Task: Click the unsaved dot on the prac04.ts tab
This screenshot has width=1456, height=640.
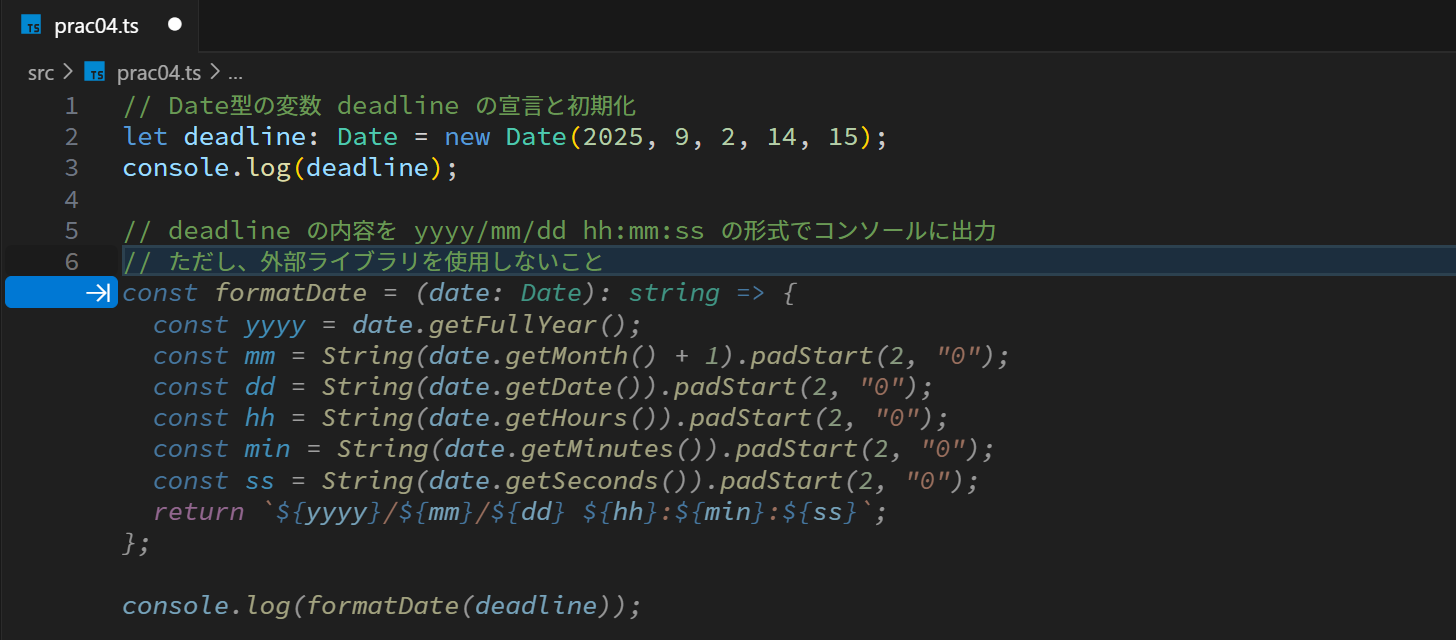Action: [x=175, y=24]
